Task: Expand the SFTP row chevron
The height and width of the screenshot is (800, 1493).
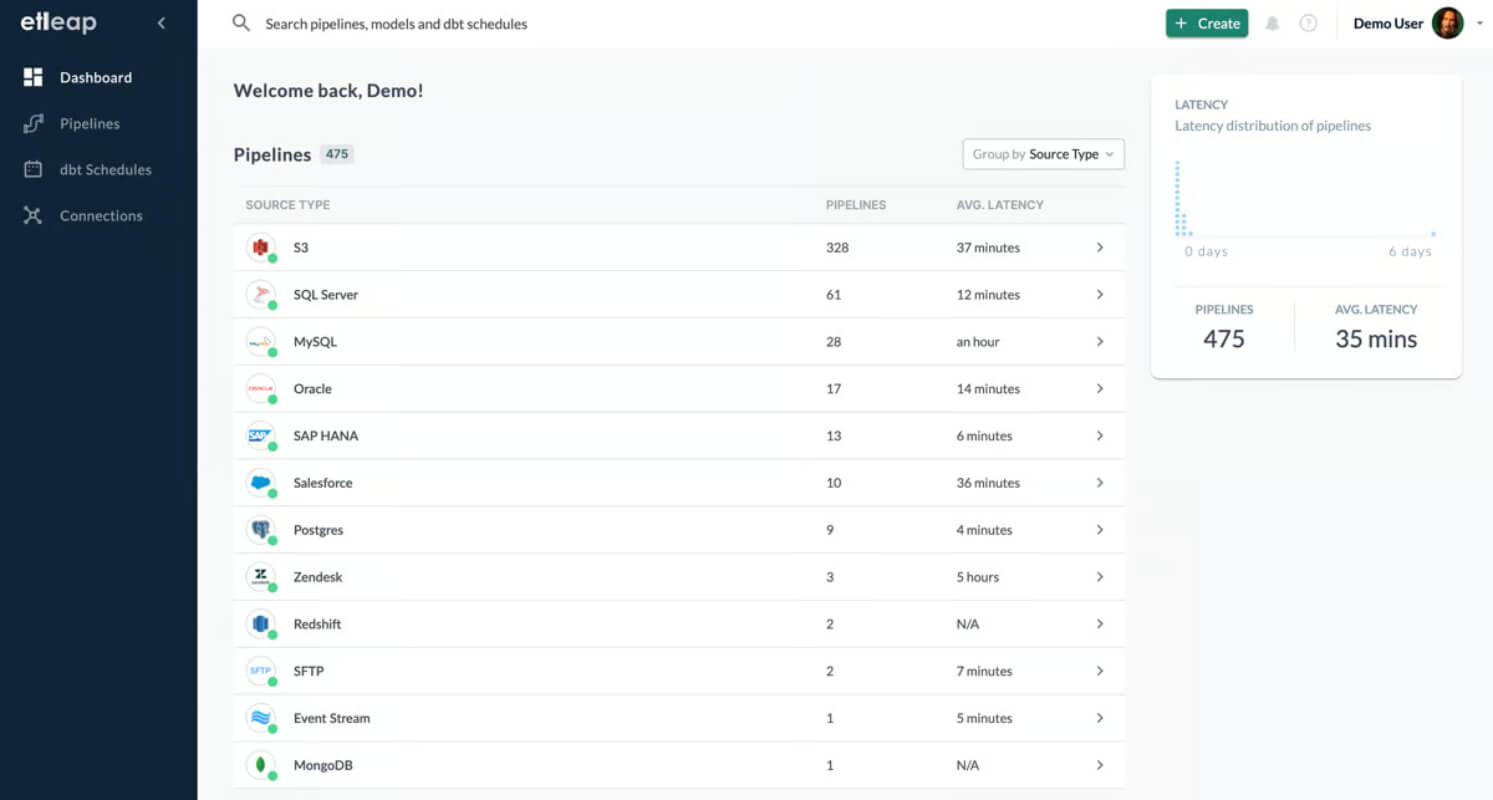Action: [1100, 670]
